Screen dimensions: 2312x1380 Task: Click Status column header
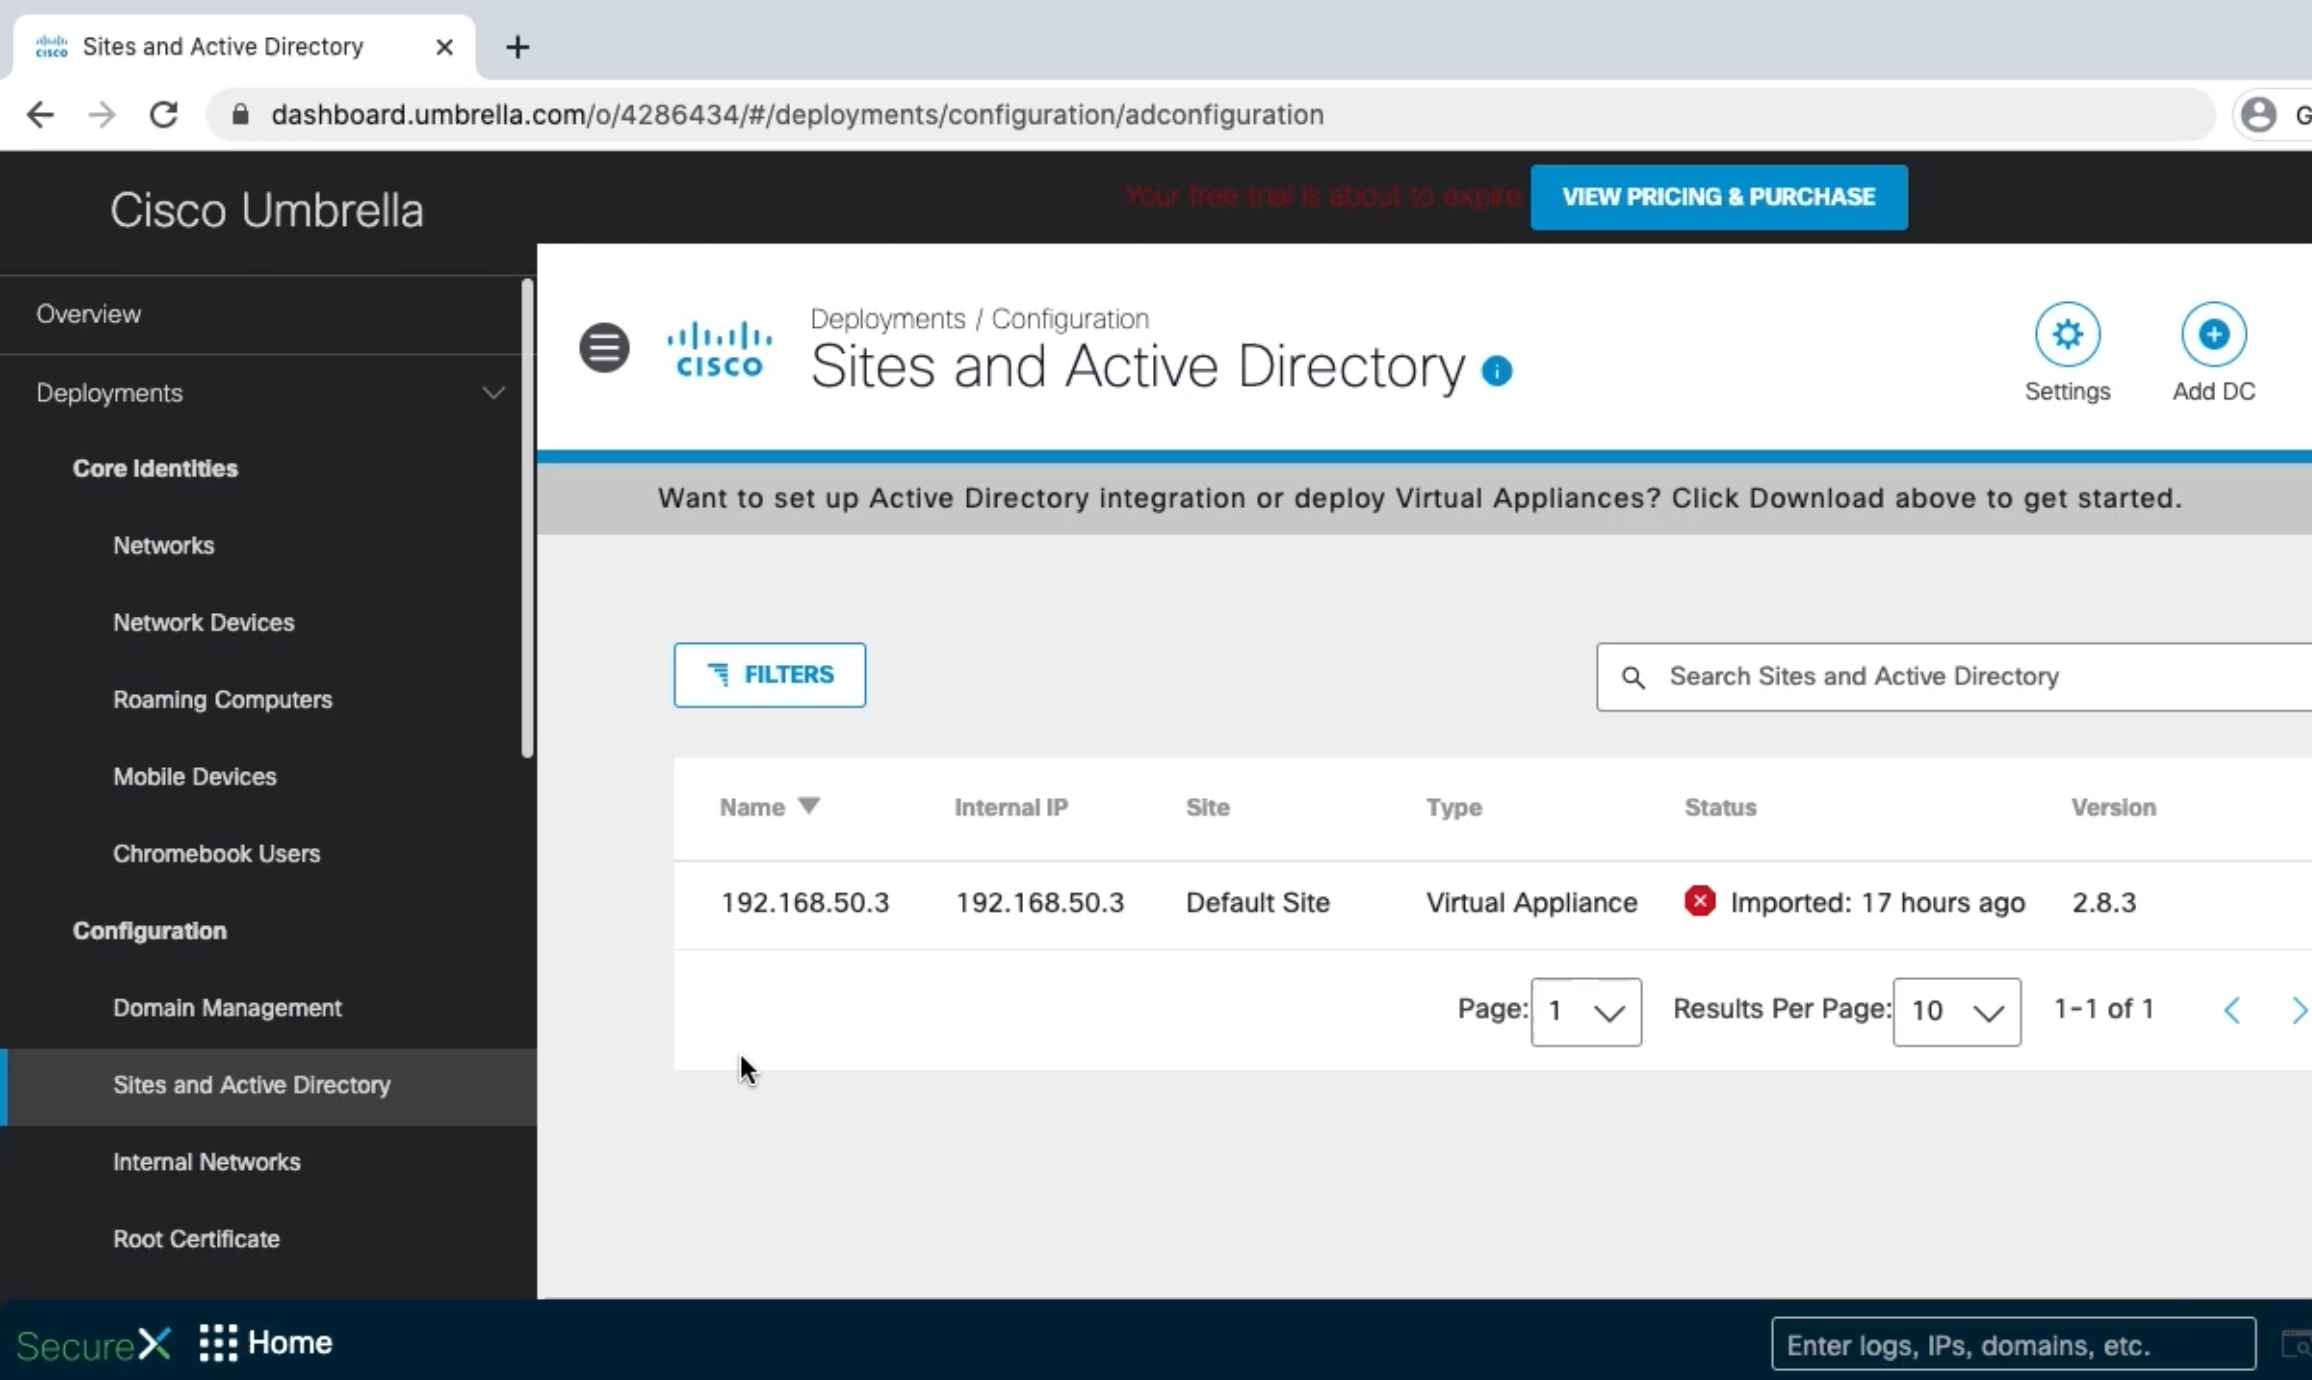[x=1720, y=807]
